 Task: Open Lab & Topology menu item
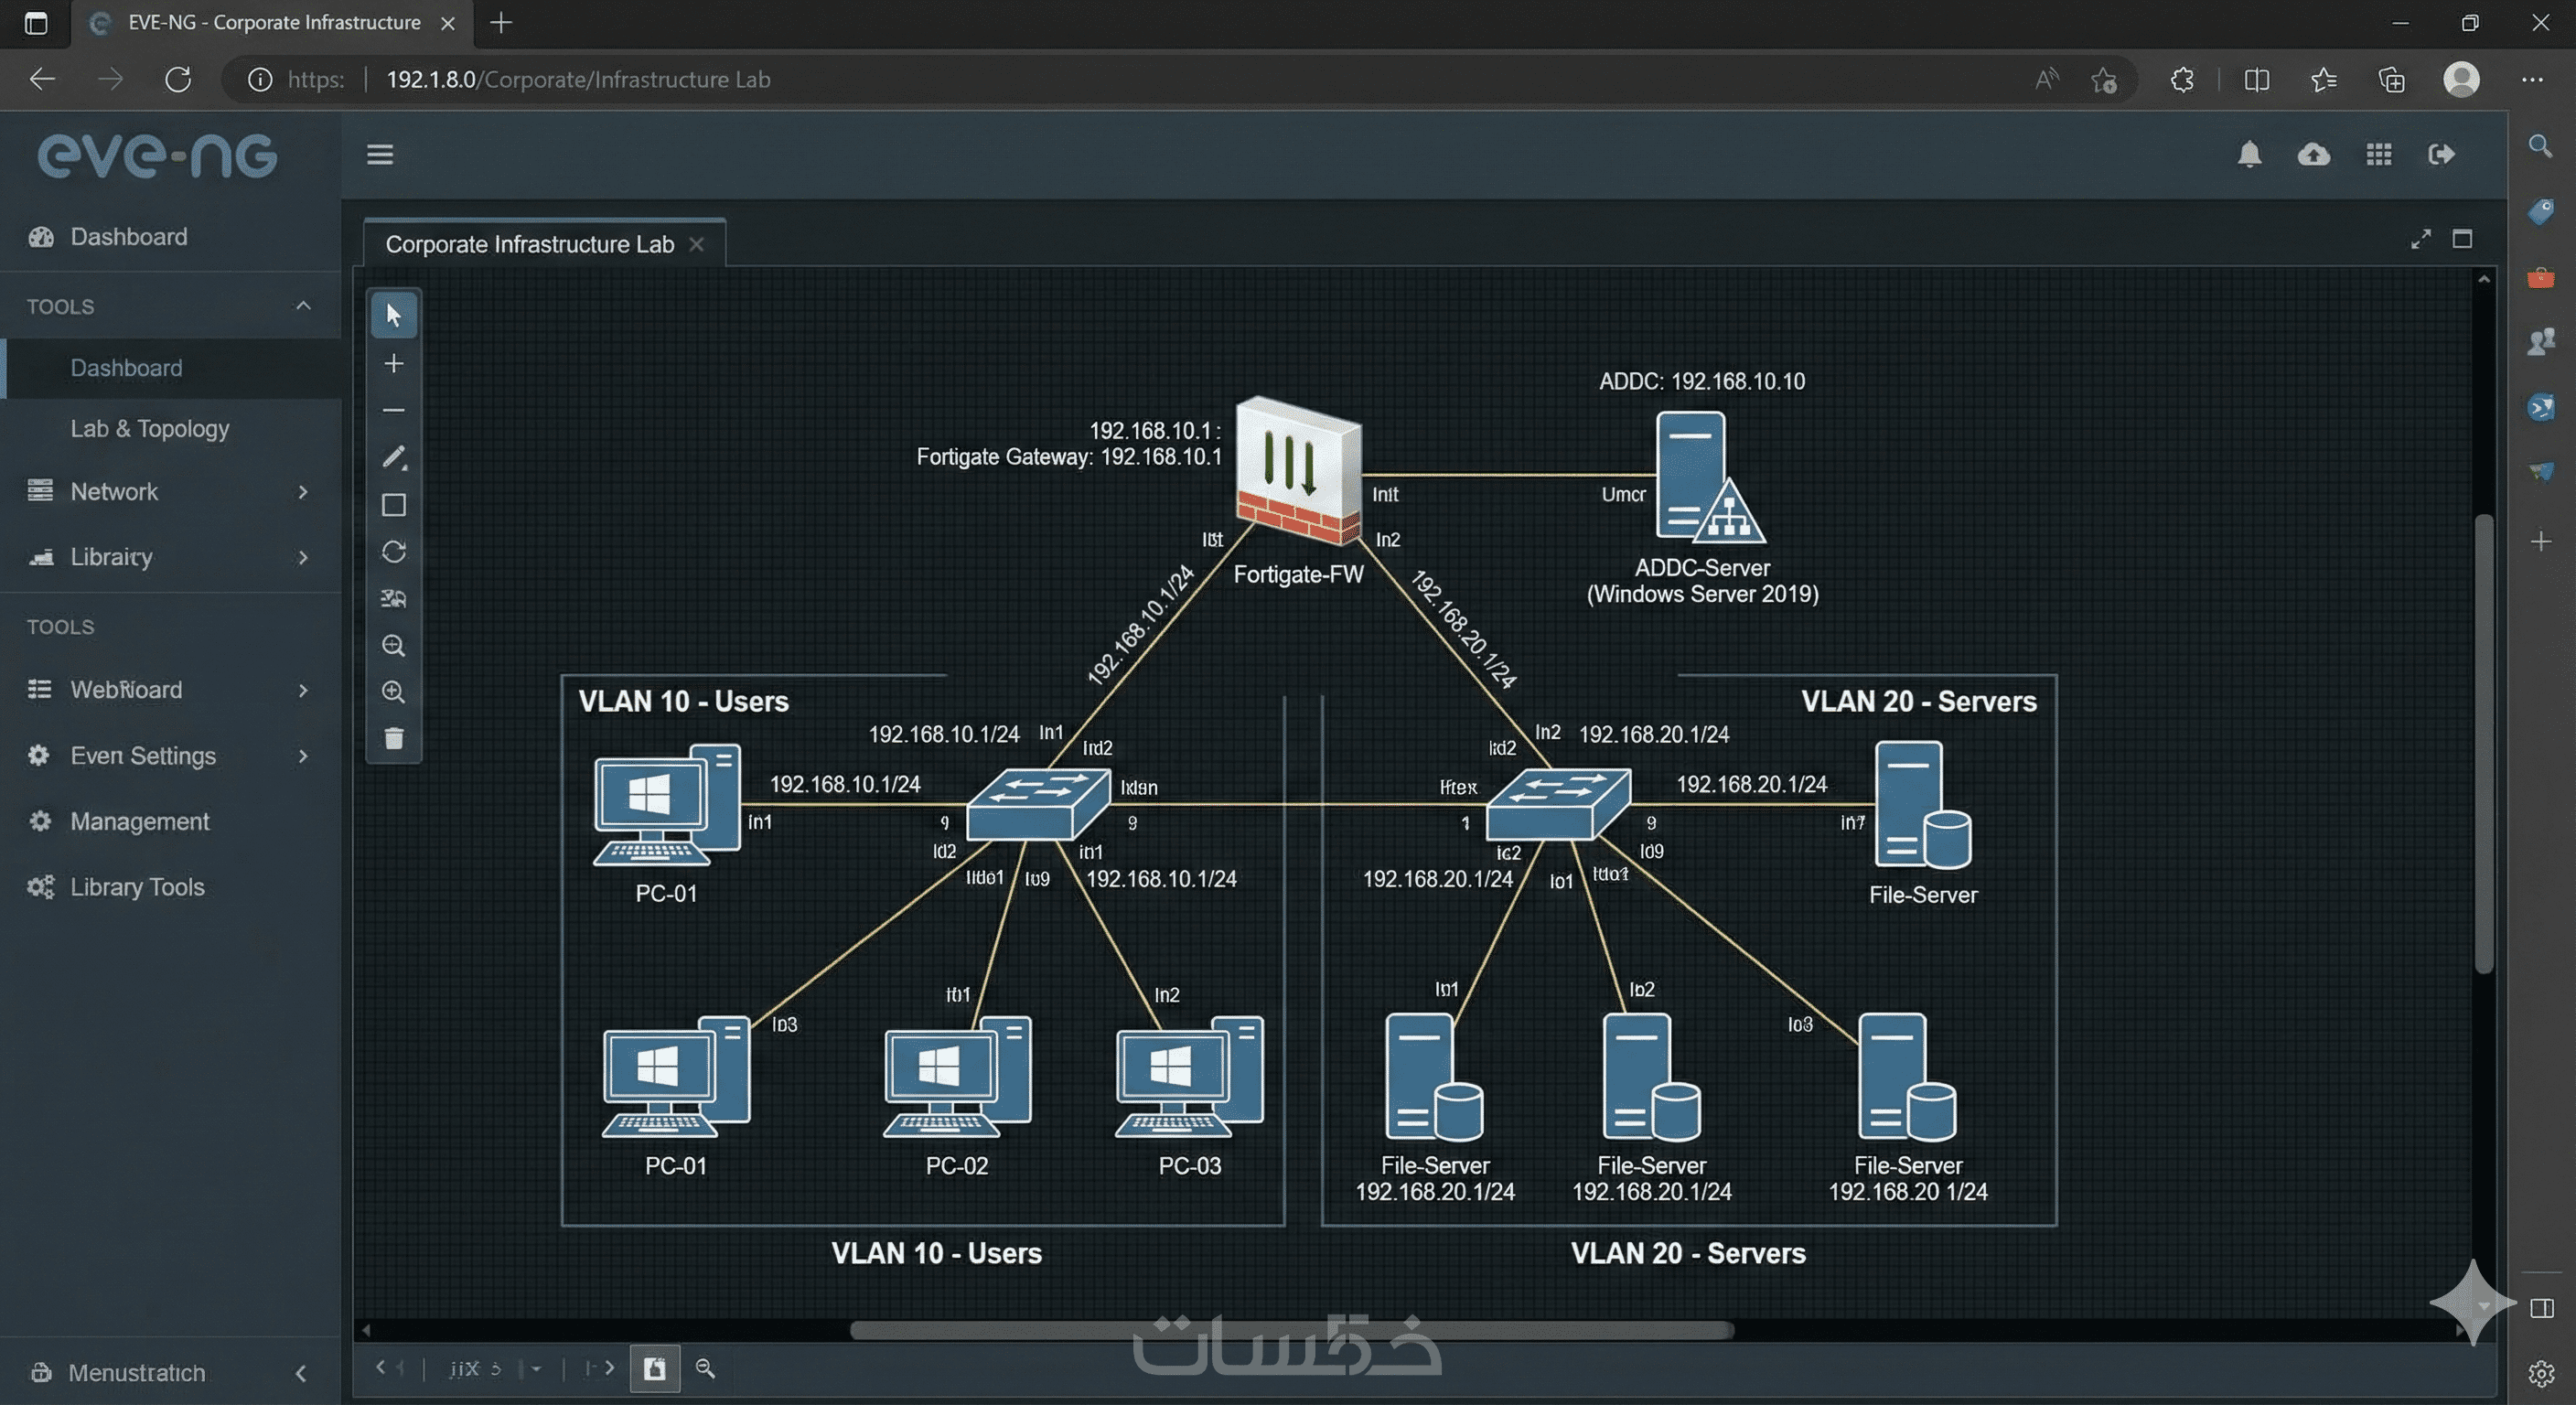click(150, 428)
